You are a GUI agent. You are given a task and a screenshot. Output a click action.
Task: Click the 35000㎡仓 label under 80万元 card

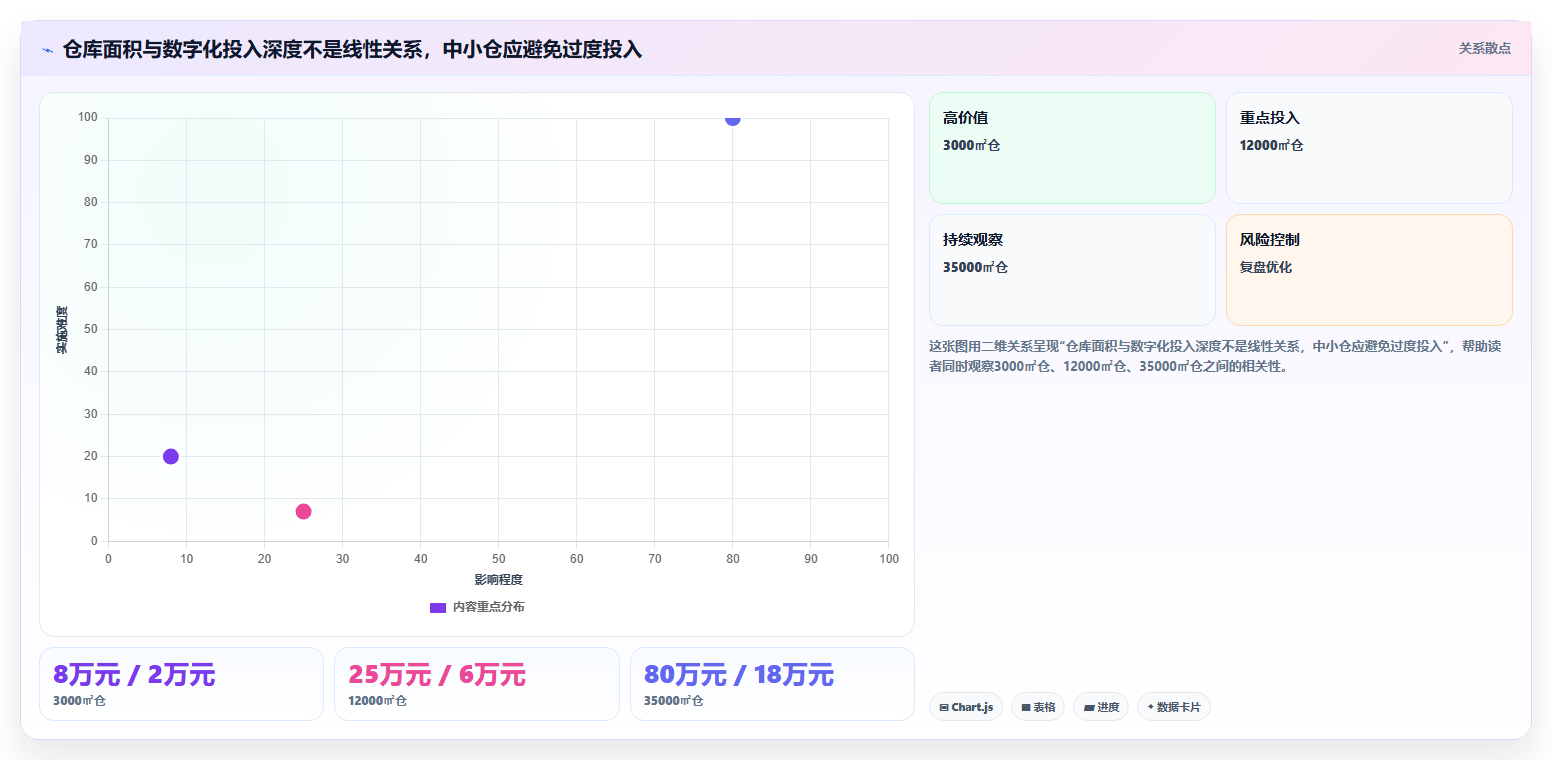(674, 701)
